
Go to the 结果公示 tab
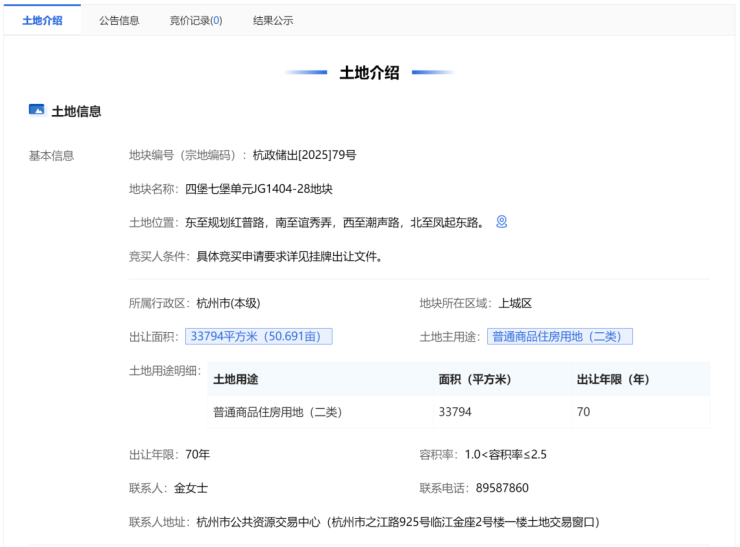pyautogui.click(x=273, y=20)
